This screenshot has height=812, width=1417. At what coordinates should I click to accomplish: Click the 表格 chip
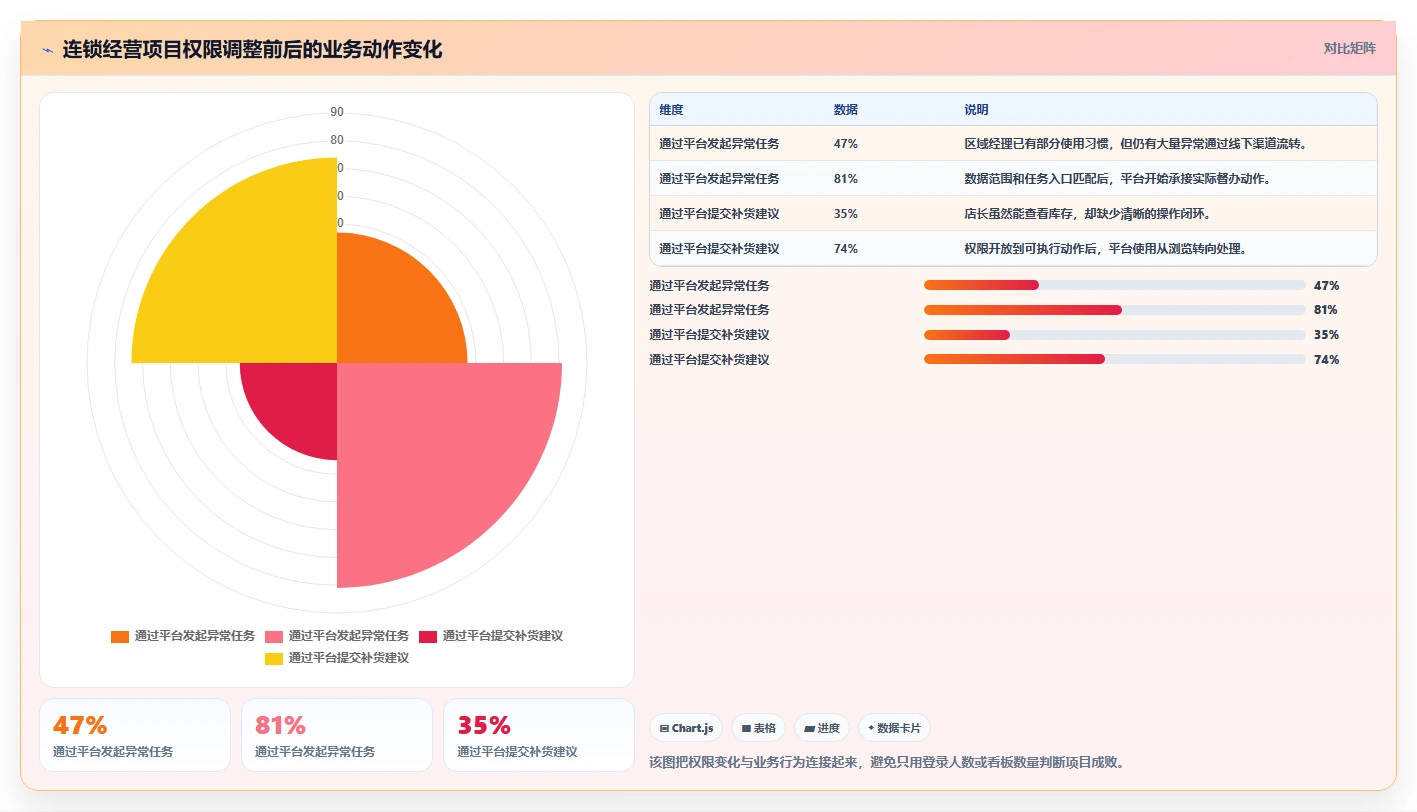coord(759,728)
